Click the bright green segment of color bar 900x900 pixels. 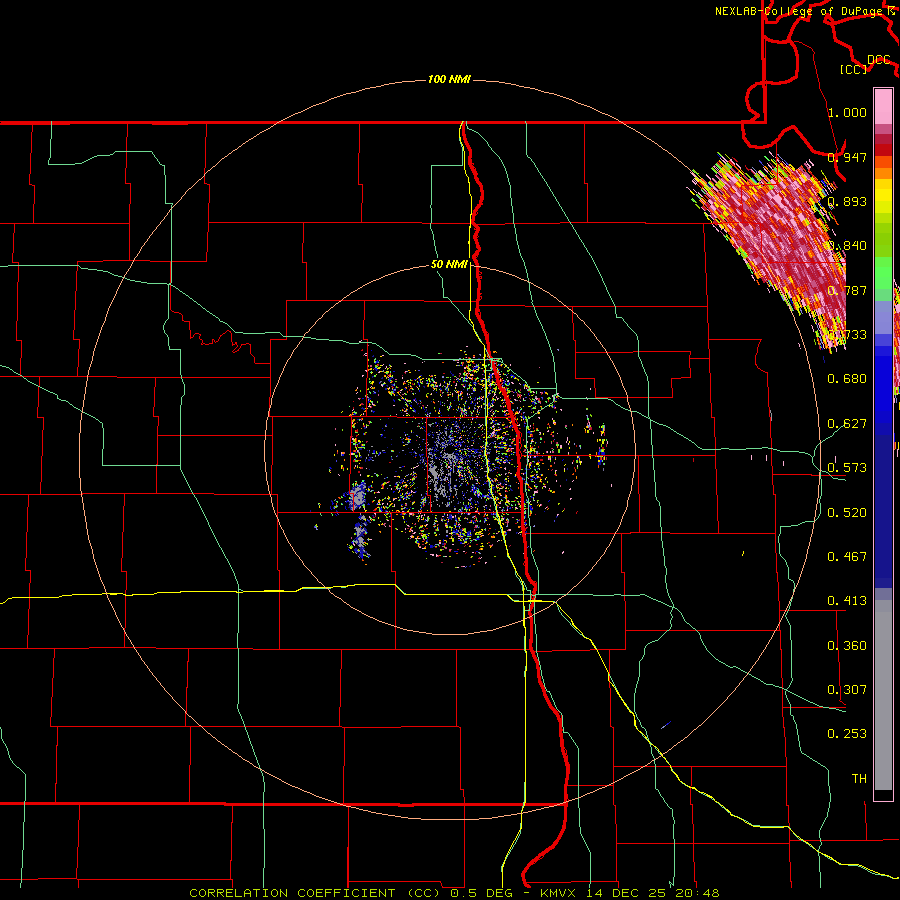pyautogui.click(x=883, y=273)
